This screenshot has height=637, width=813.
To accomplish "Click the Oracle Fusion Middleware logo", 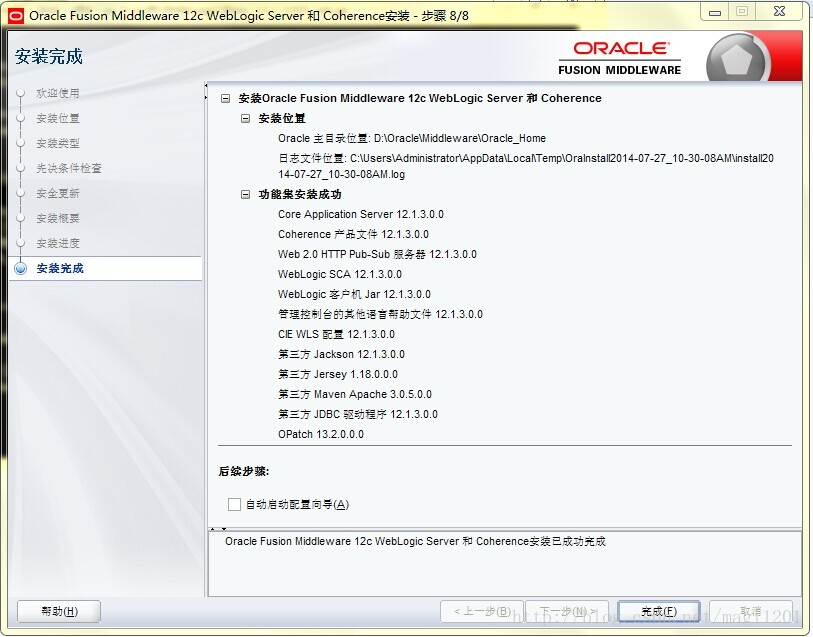I will [x=620, y=59].
